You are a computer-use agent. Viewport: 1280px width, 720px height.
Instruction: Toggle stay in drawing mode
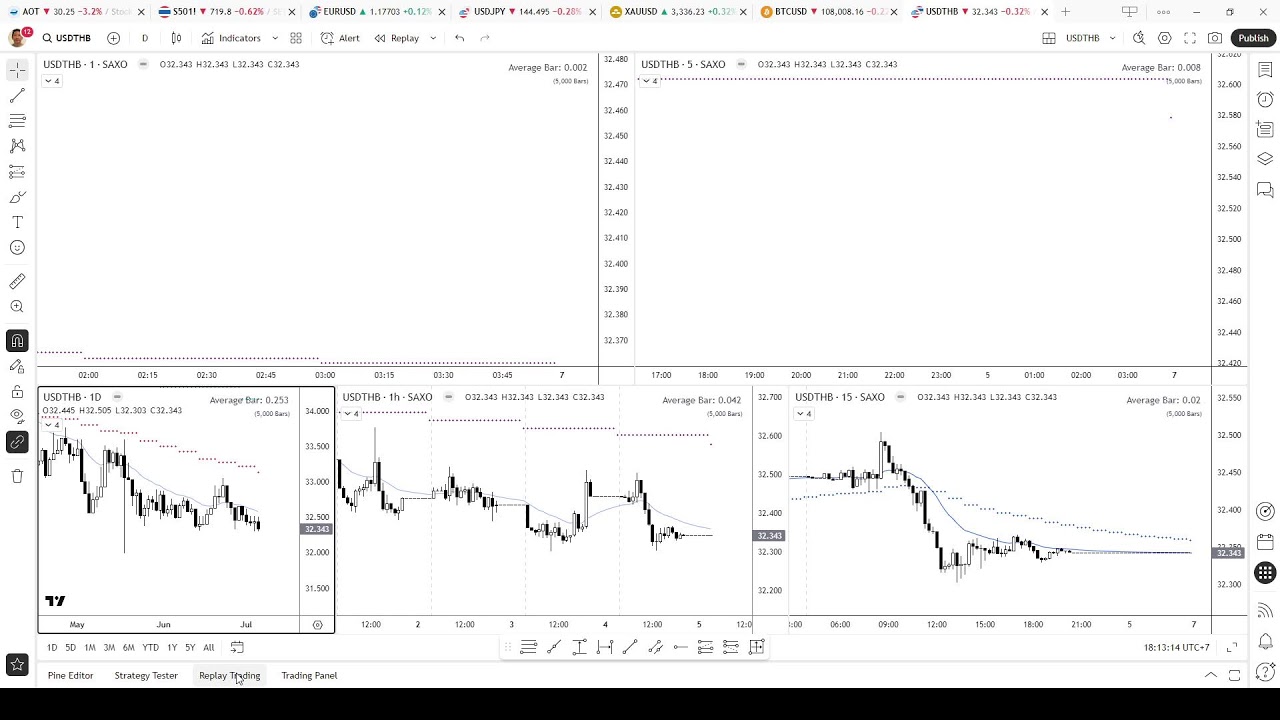[17, 366]
